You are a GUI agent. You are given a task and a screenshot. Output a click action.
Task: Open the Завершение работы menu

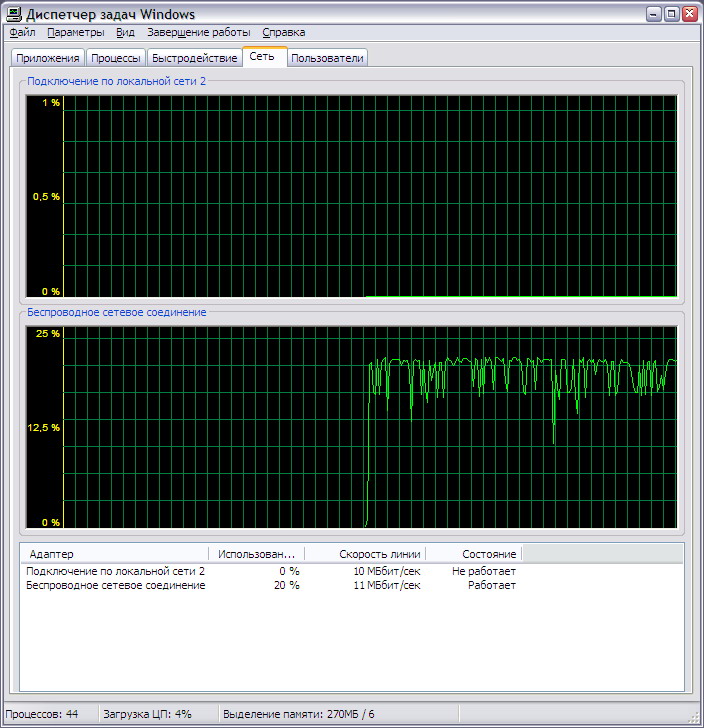[199, 32]
